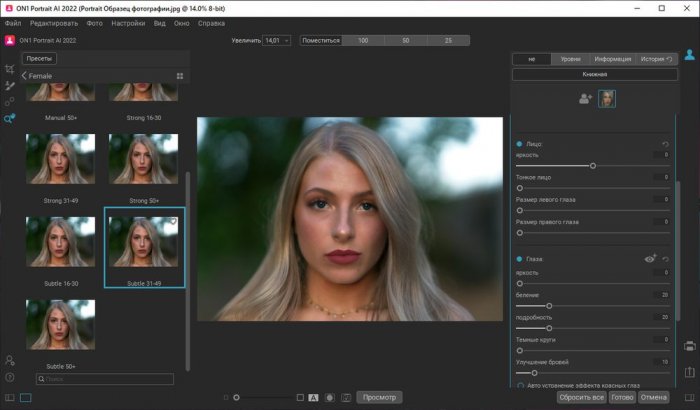Enable auto red-eye removal option
Screen dimensions: 700x410
[520, 386]
